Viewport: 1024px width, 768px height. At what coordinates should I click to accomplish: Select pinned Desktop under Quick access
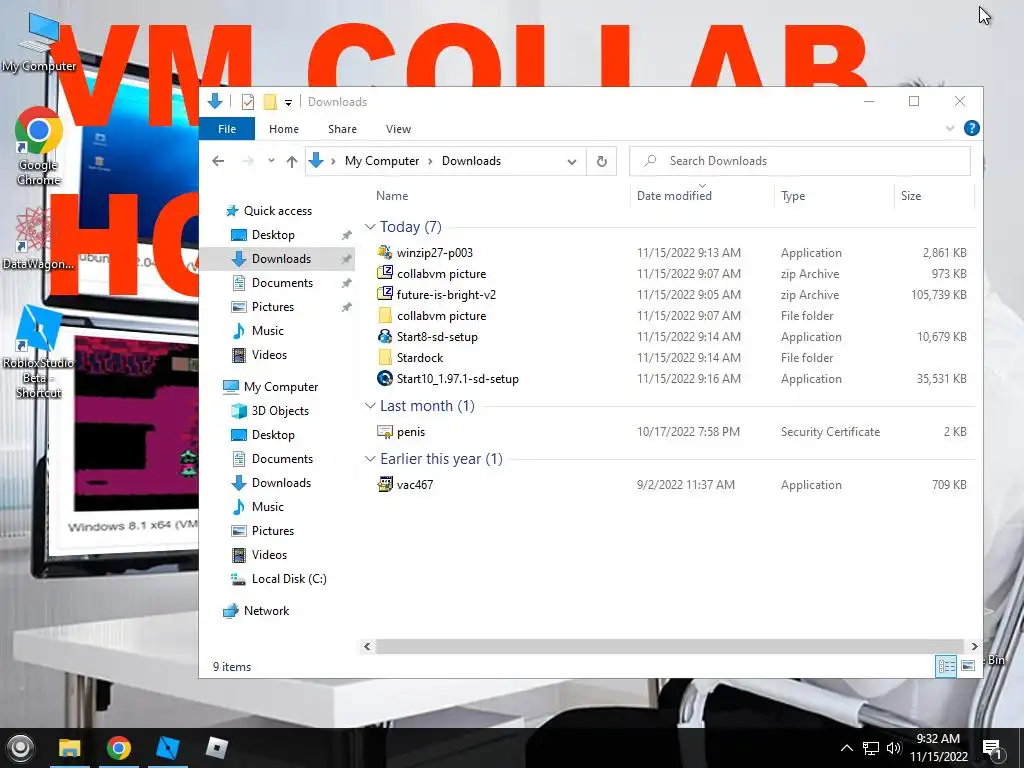pyautogui.click(x=273, y=234)
